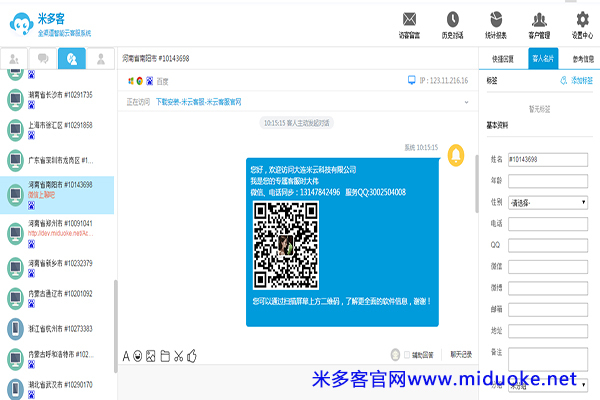Open link 下载安装-米云客服-米云客服官网
Image resolution: width=600 pixels, height=400 pixels.
[x=199, y=102]
